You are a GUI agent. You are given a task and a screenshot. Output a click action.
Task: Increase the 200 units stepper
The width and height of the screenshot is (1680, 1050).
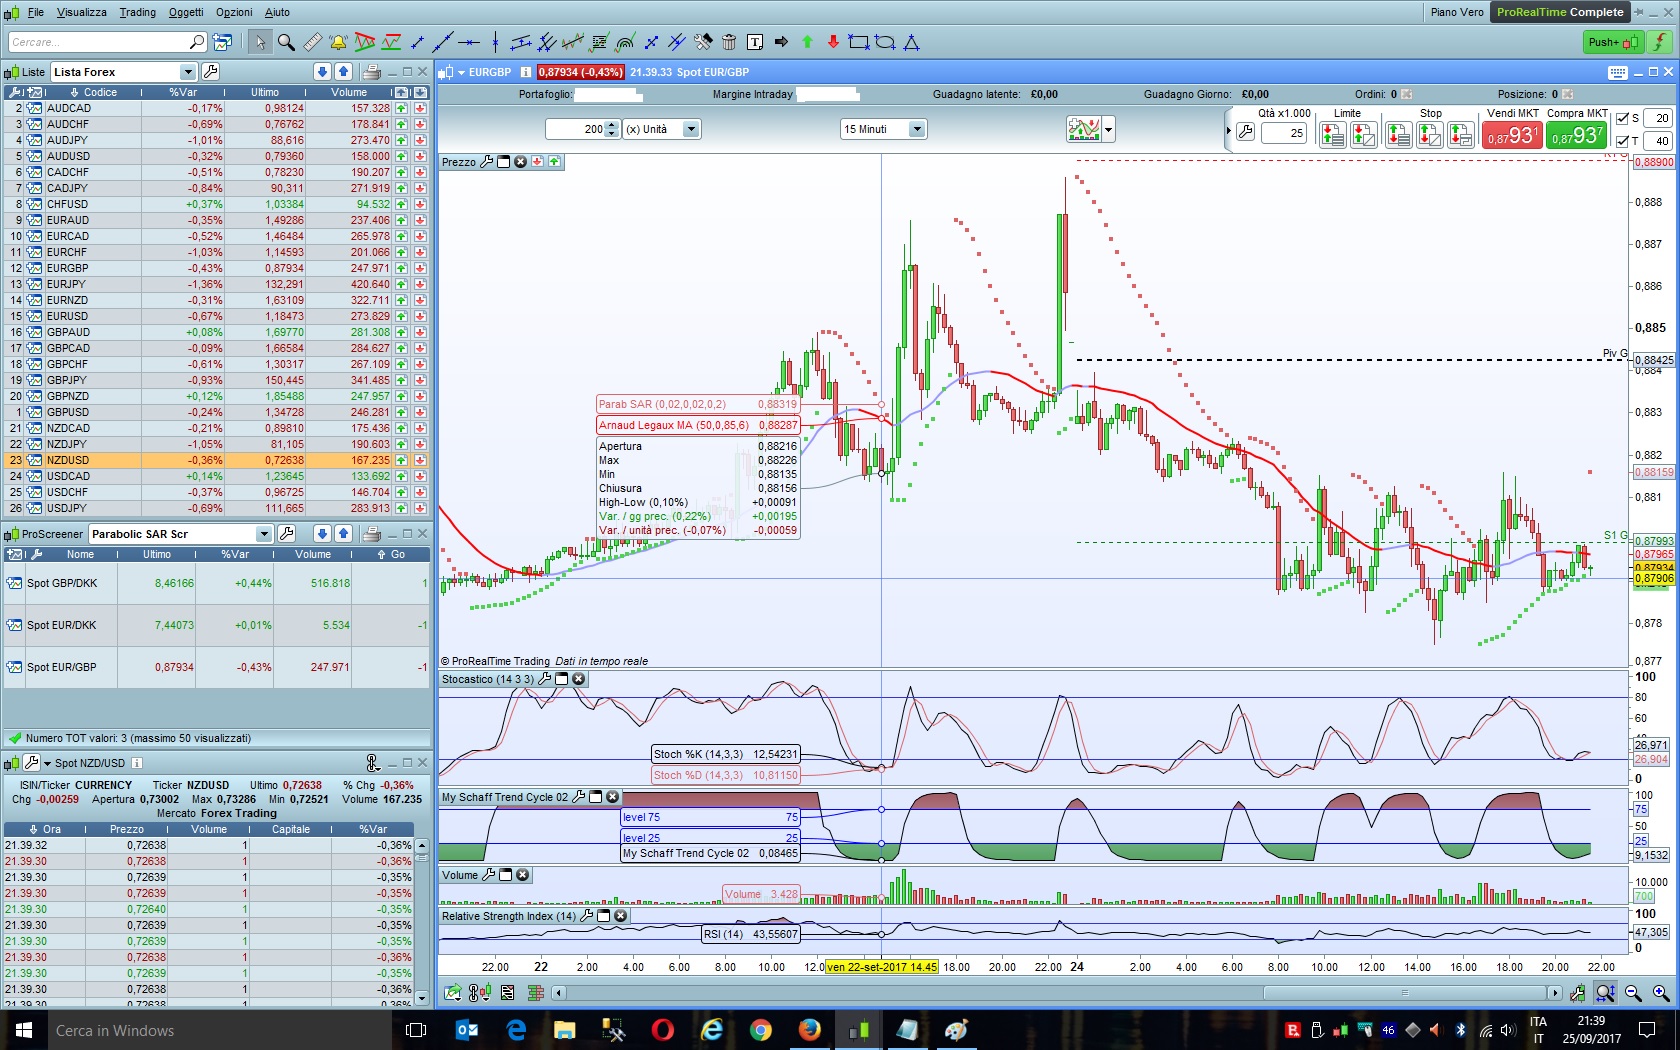point(611,125)
